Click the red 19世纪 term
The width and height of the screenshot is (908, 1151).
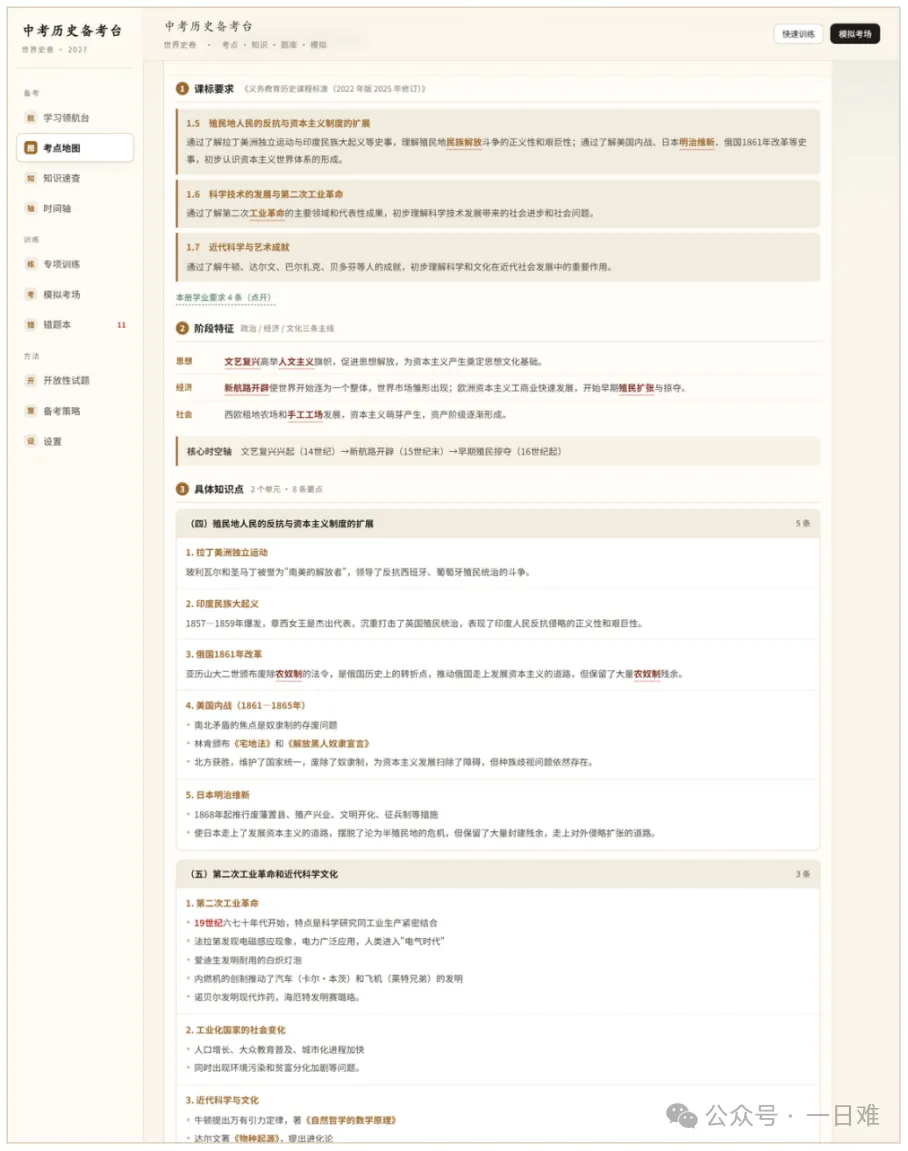208,923
